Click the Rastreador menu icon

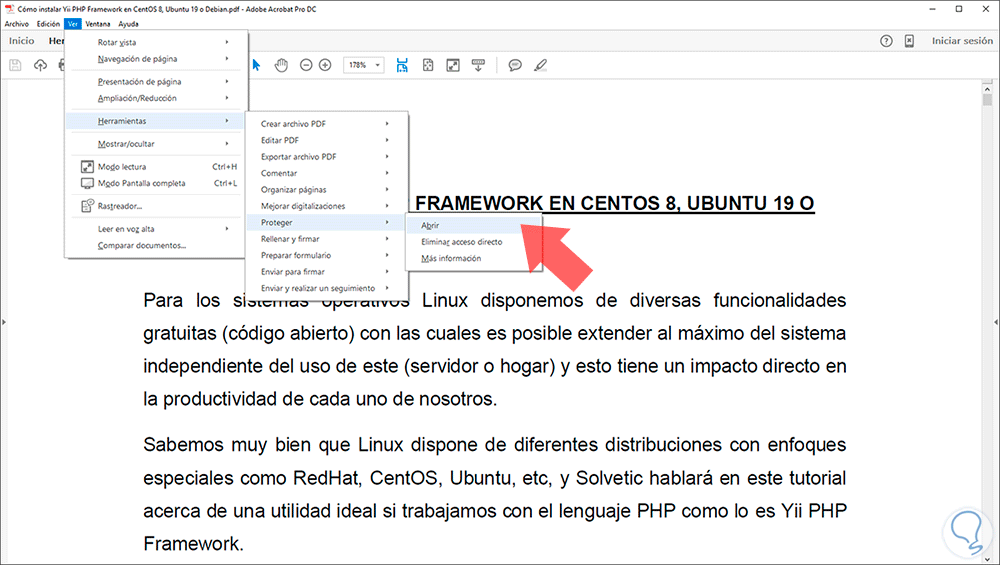point(87,205)
